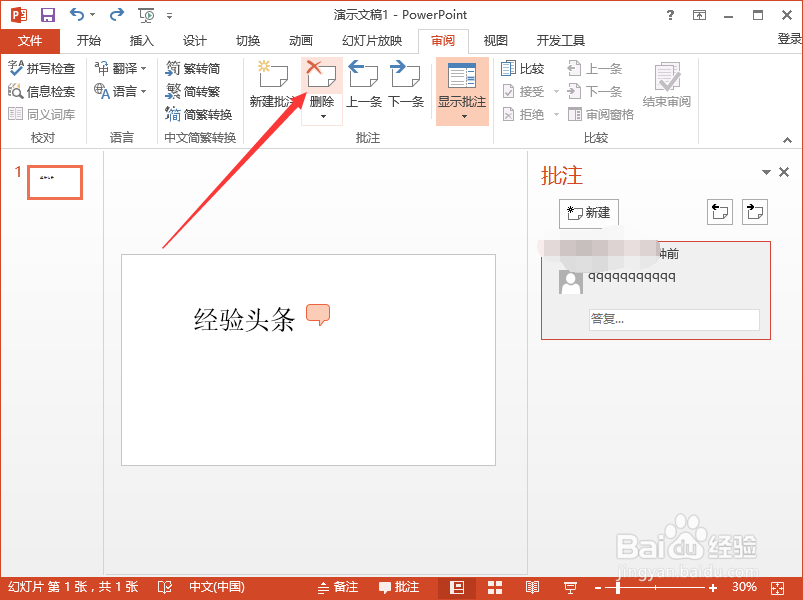This screenshot has width=803, height=600.
Task: Collapse the comments pane with its chevron
Action: tap(765, 172)
